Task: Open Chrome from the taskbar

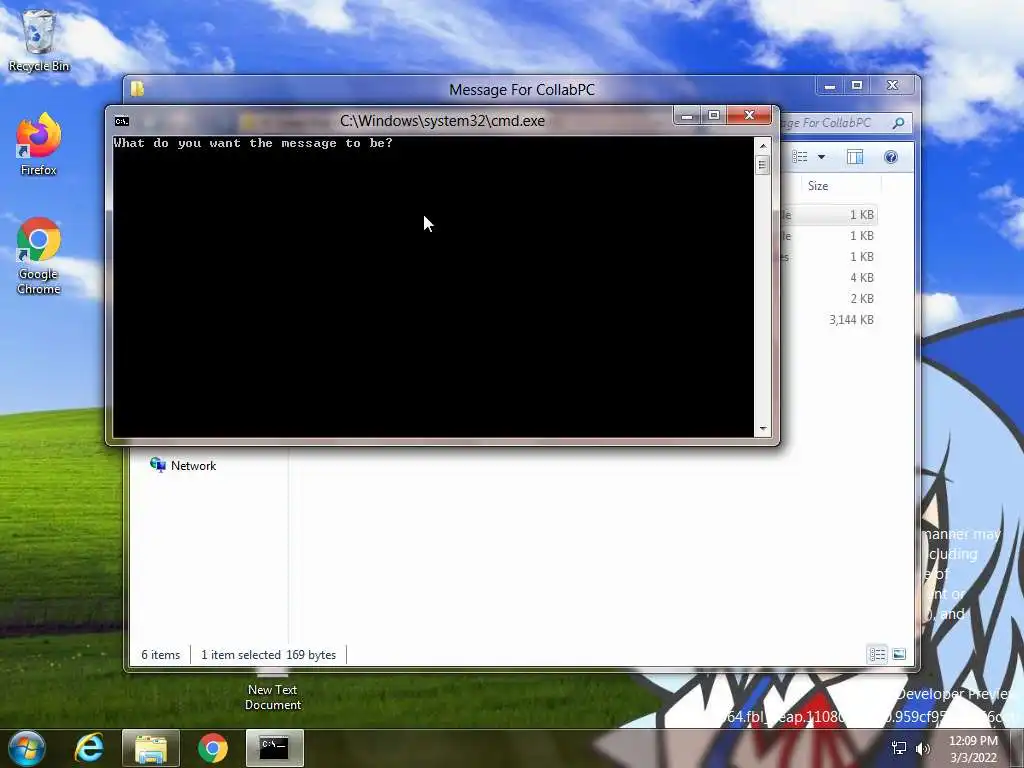Action: pos(212,748)
